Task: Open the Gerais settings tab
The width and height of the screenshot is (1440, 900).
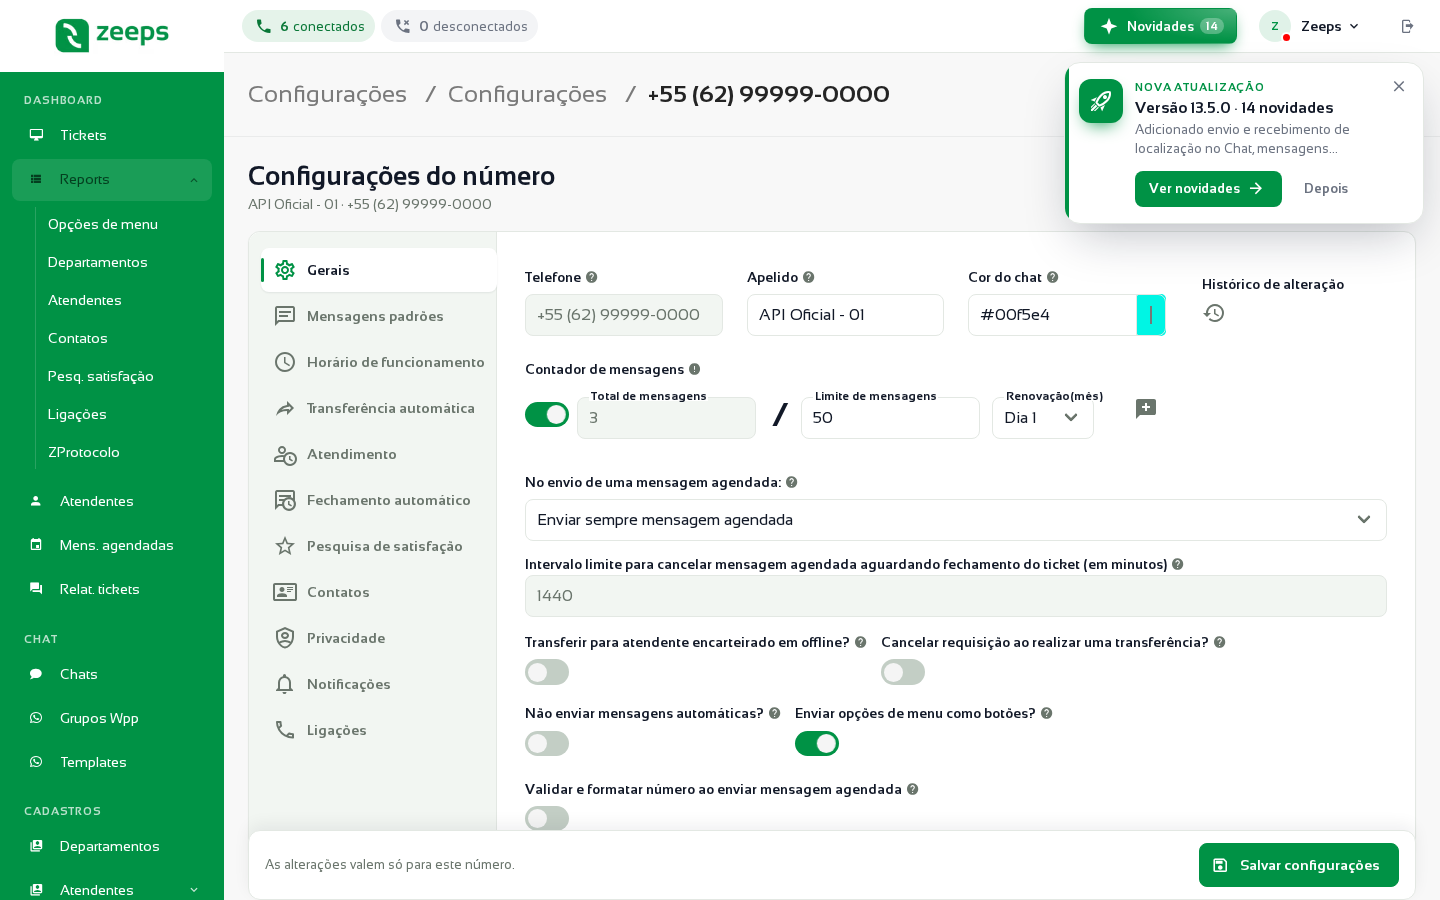Action: click(379, 270)
